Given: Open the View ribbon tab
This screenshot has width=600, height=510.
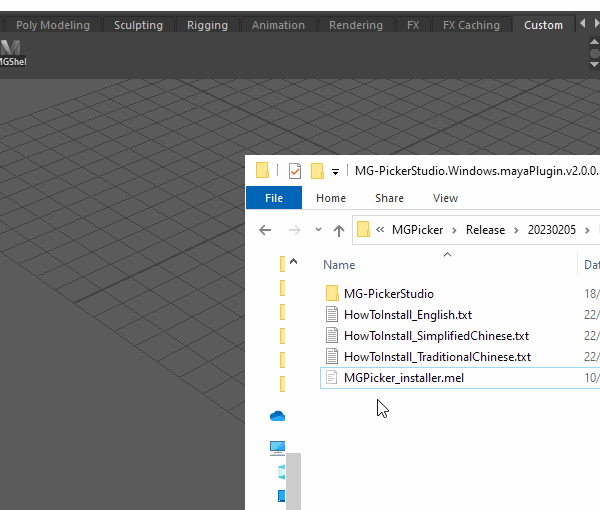Looking at the screenshot, I should coord(445,198).
